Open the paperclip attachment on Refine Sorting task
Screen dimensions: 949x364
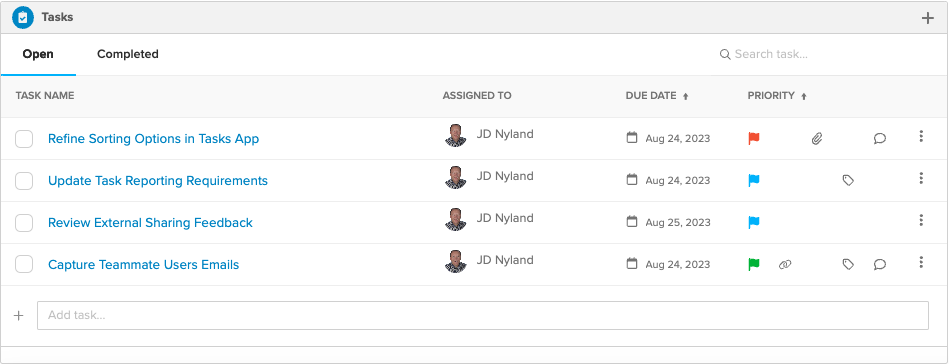coord(816,139)
